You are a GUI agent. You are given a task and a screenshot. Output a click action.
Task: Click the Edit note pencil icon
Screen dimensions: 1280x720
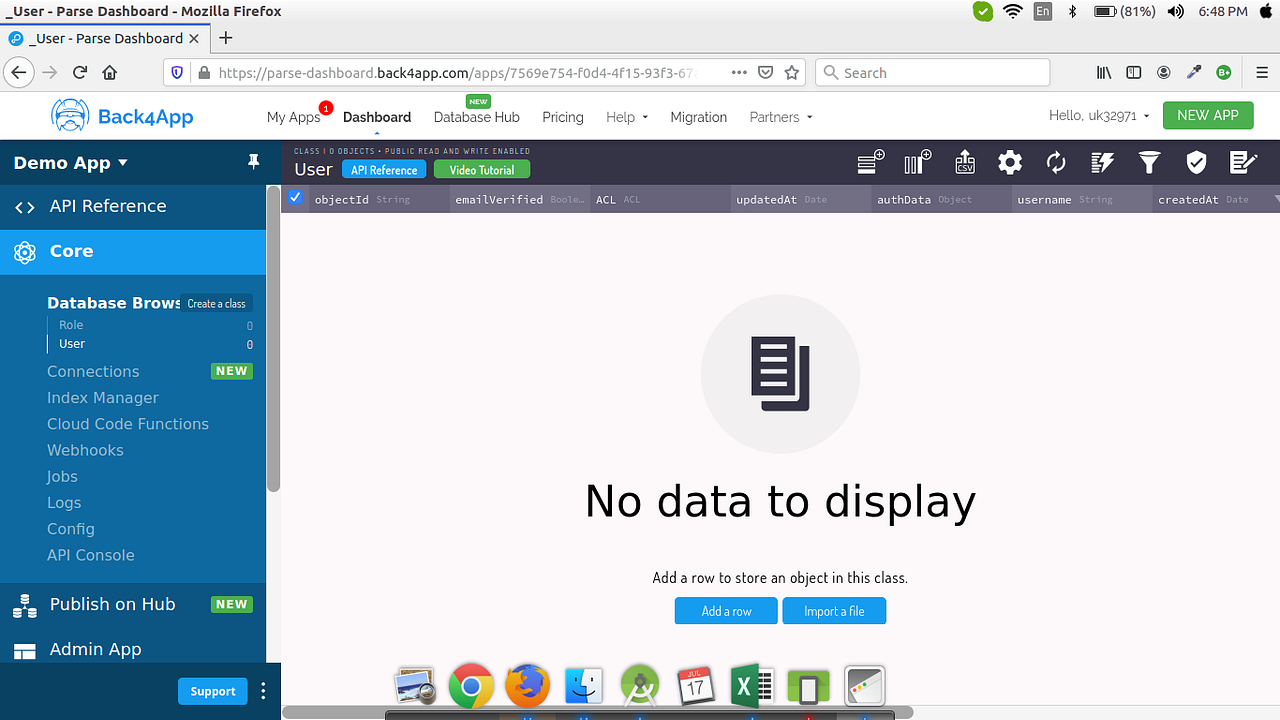point(1243,163)
